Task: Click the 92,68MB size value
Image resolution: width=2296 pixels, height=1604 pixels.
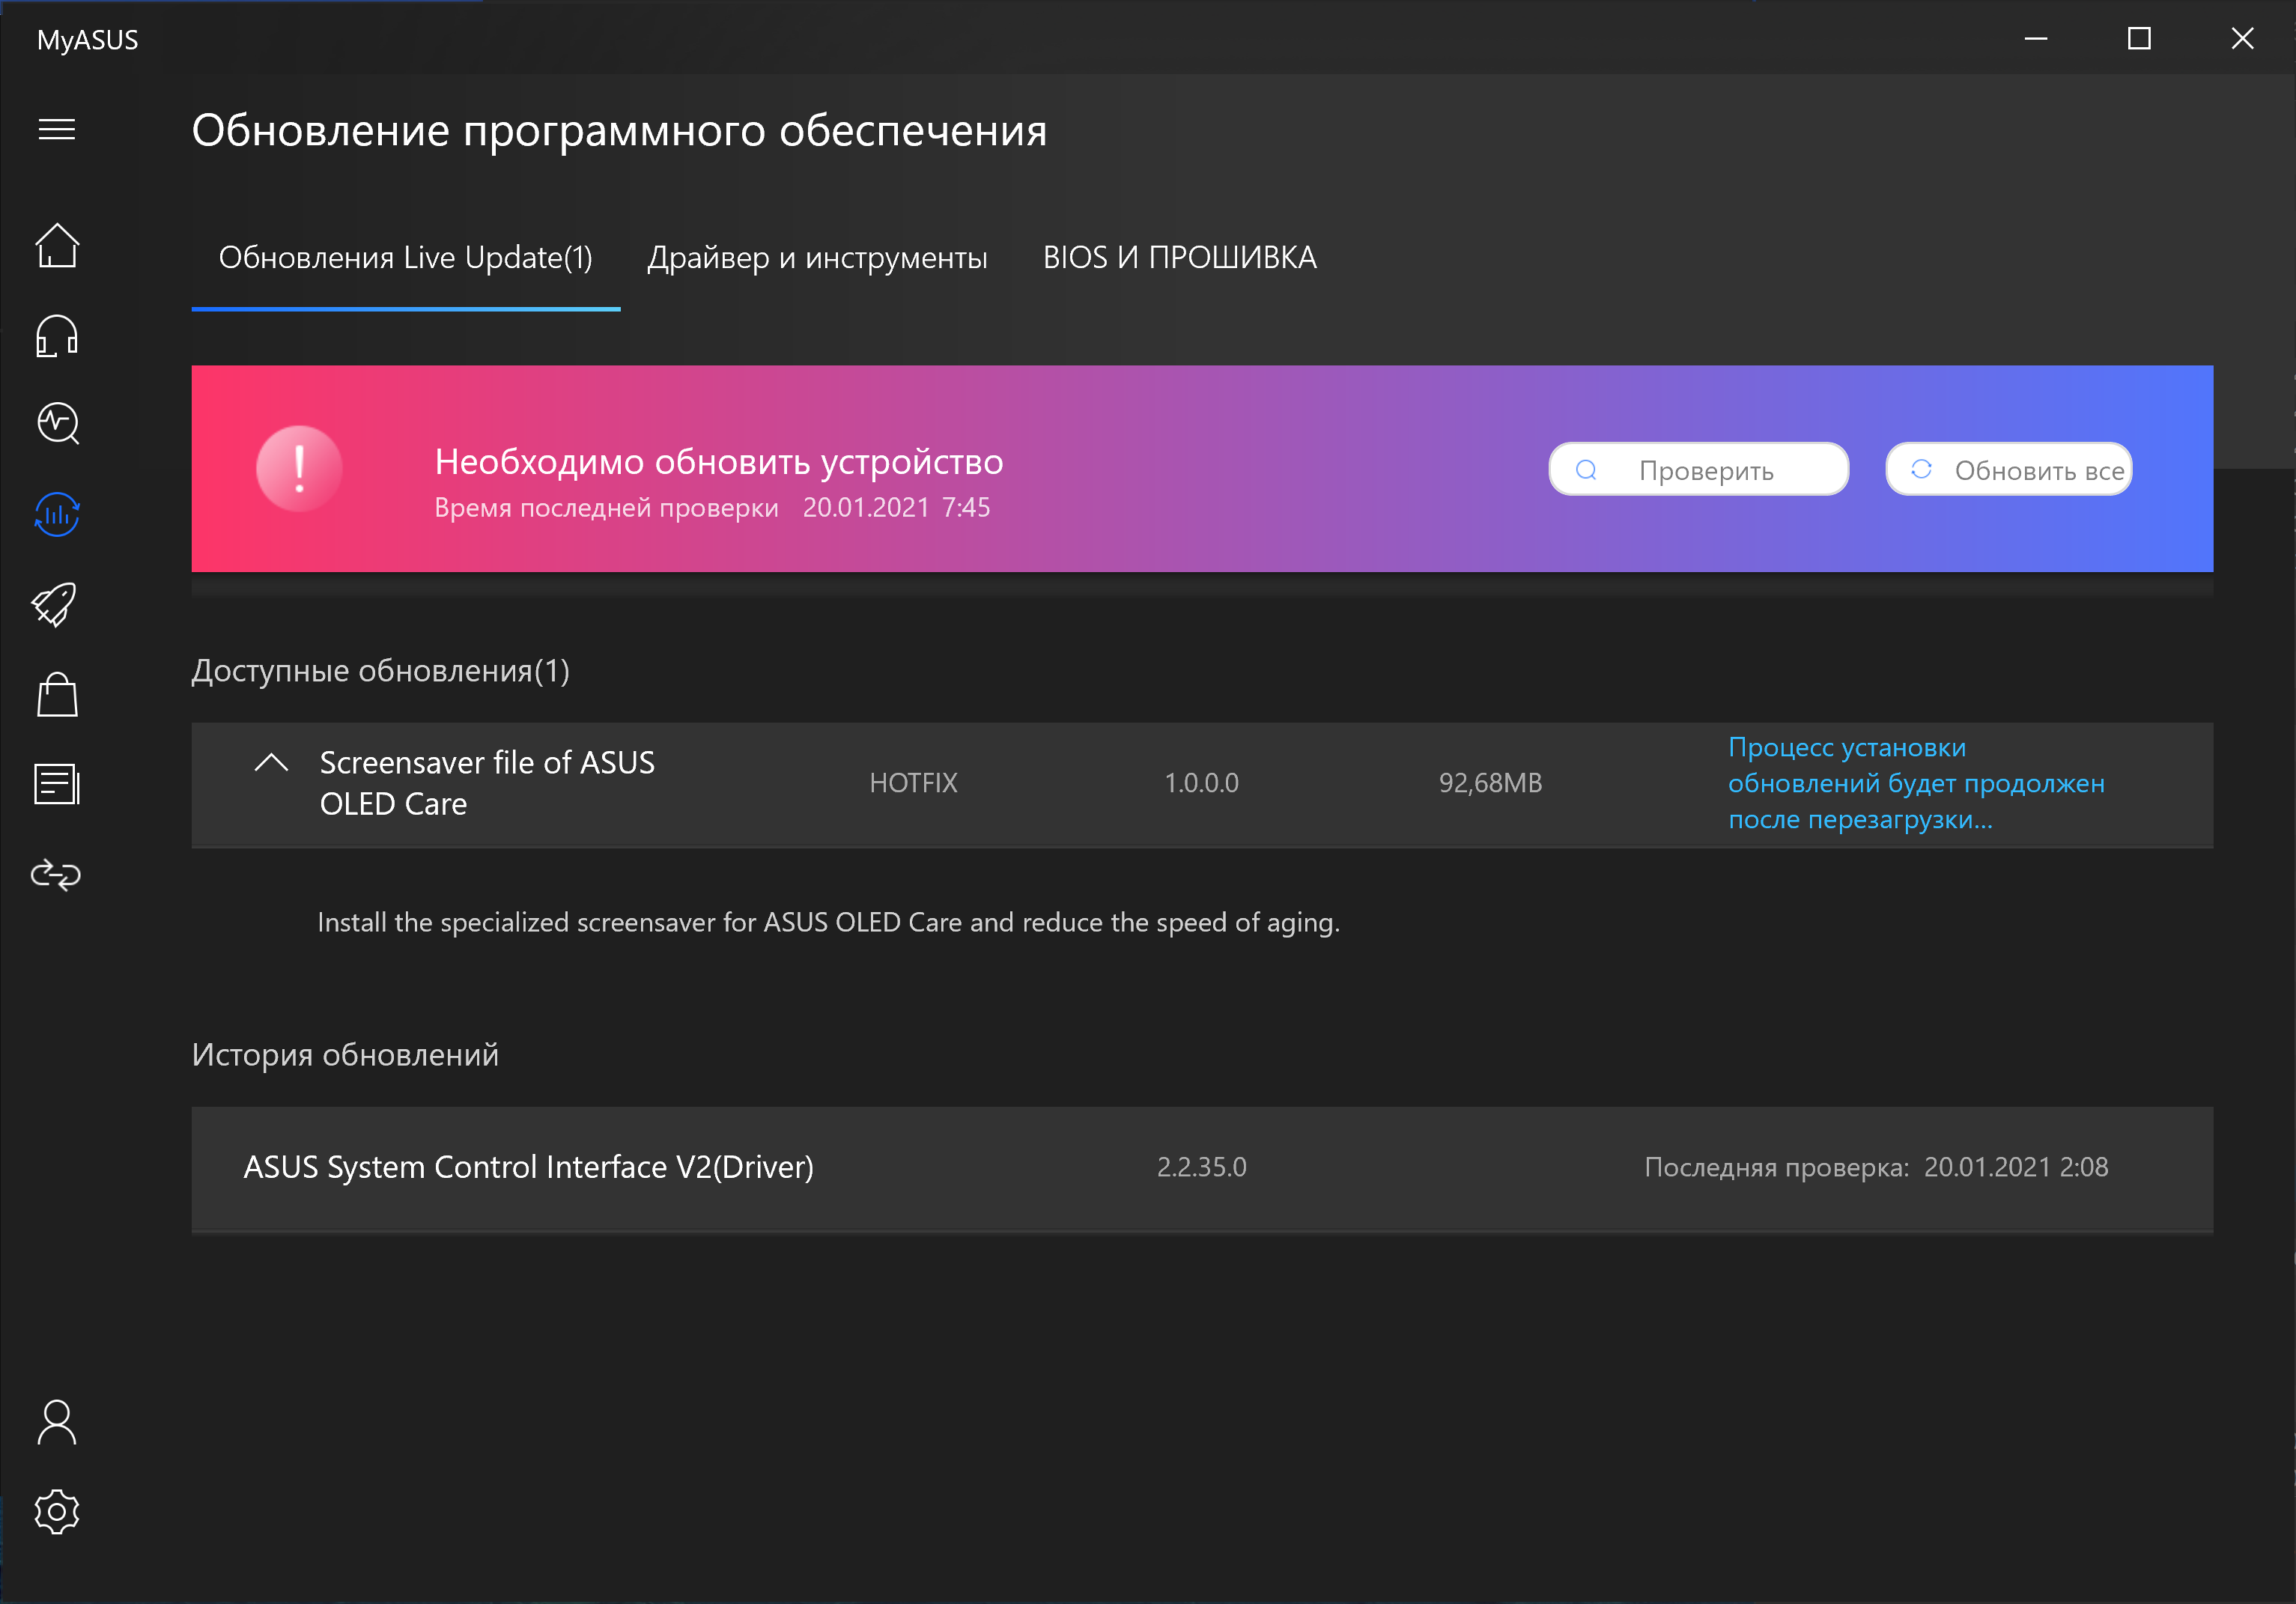Action: 1490,783
